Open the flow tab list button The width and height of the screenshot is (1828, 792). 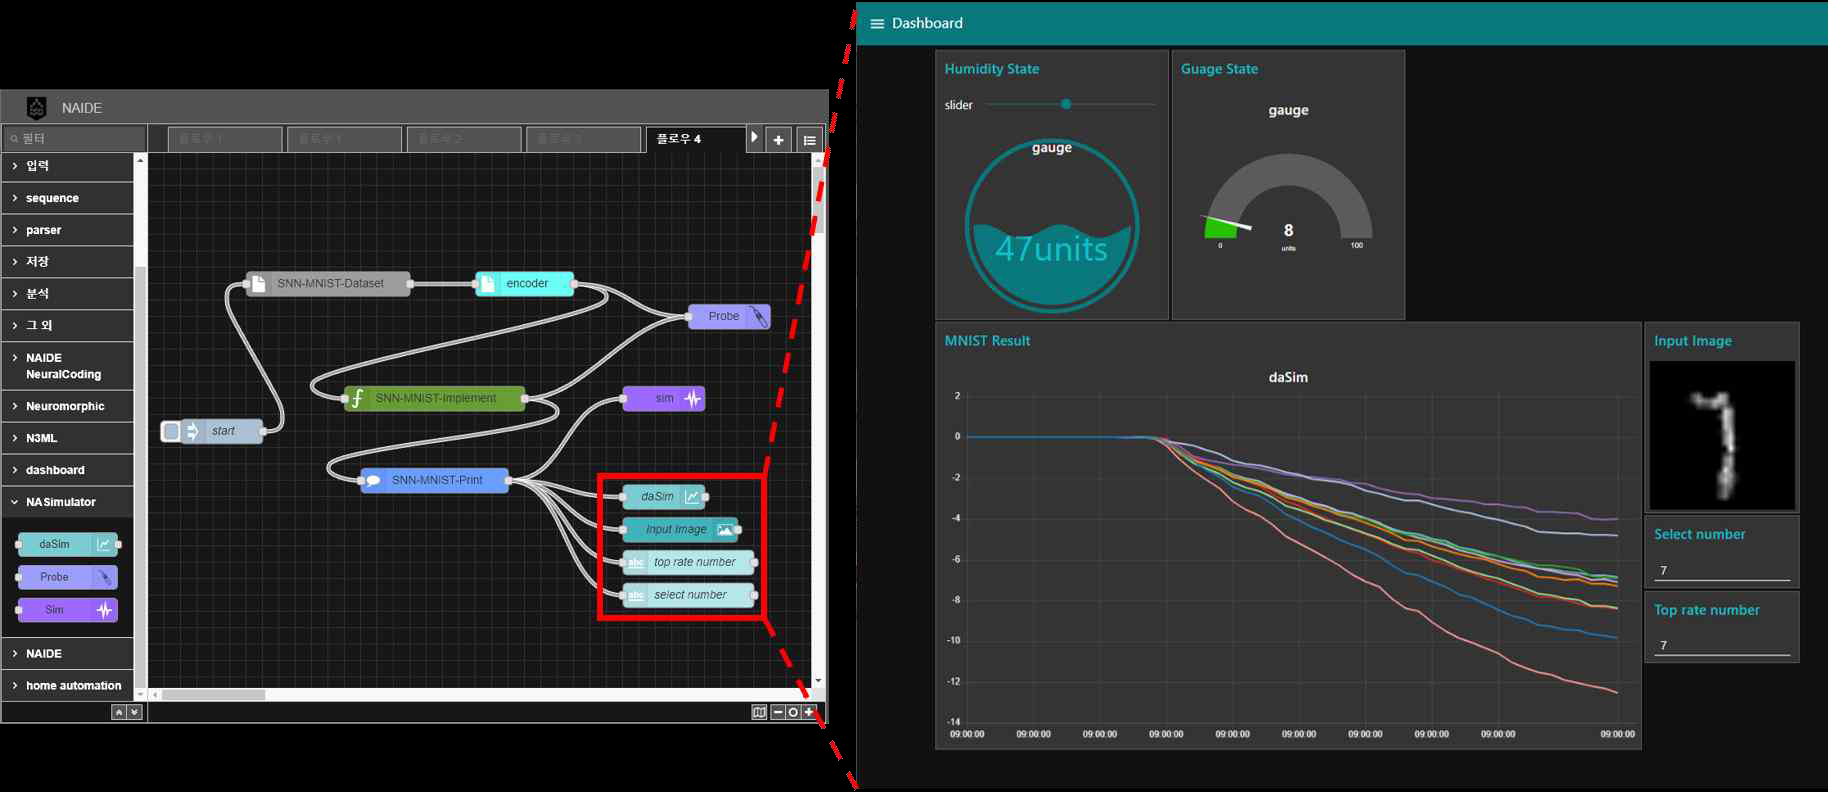coord(810,140)
